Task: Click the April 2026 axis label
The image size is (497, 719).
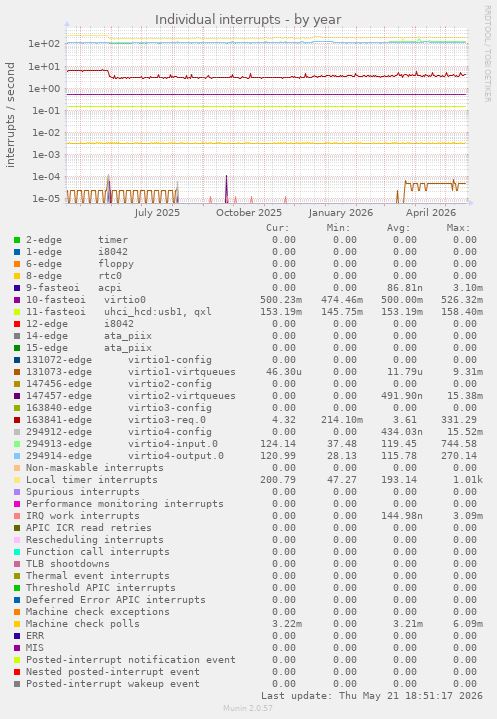Action: tap(431, 213)
